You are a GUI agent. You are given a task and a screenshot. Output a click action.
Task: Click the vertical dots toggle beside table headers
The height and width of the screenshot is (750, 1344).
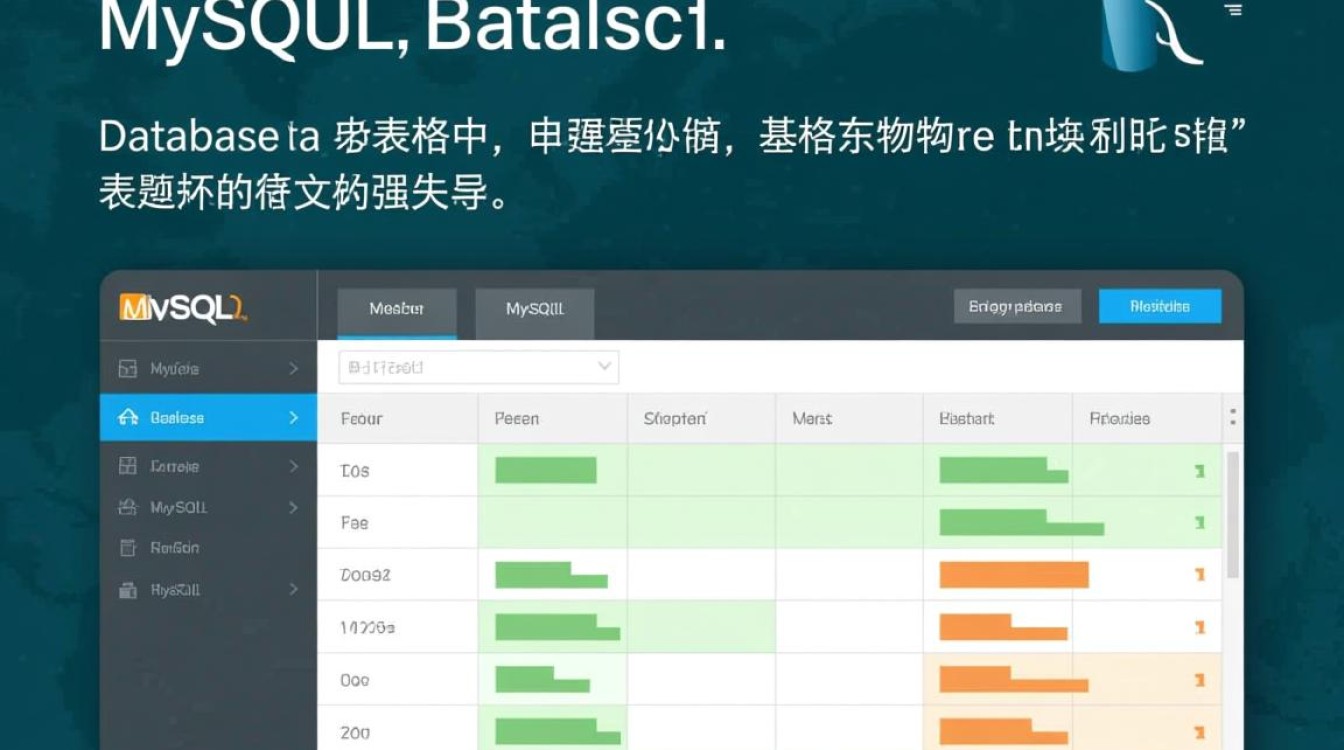pyautogui.click(x=1231, y=417)
